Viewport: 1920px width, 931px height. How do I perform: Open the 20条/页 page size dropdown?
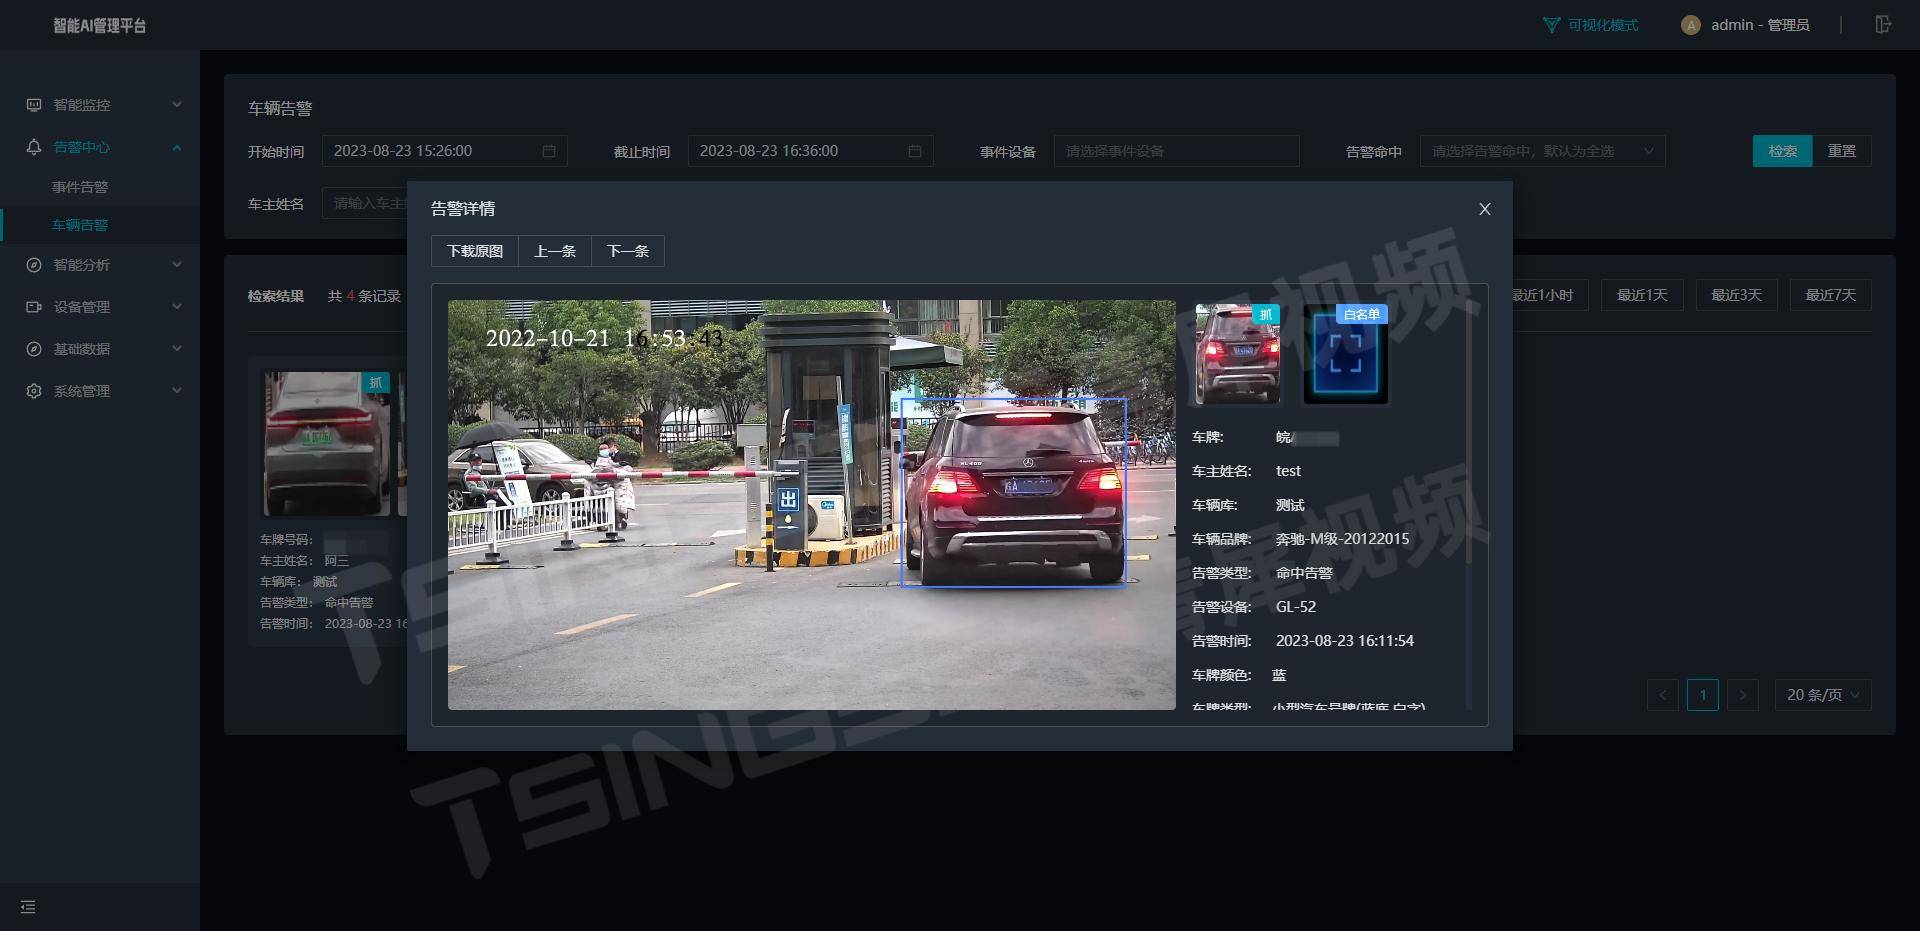click(x=1822, y=694)
